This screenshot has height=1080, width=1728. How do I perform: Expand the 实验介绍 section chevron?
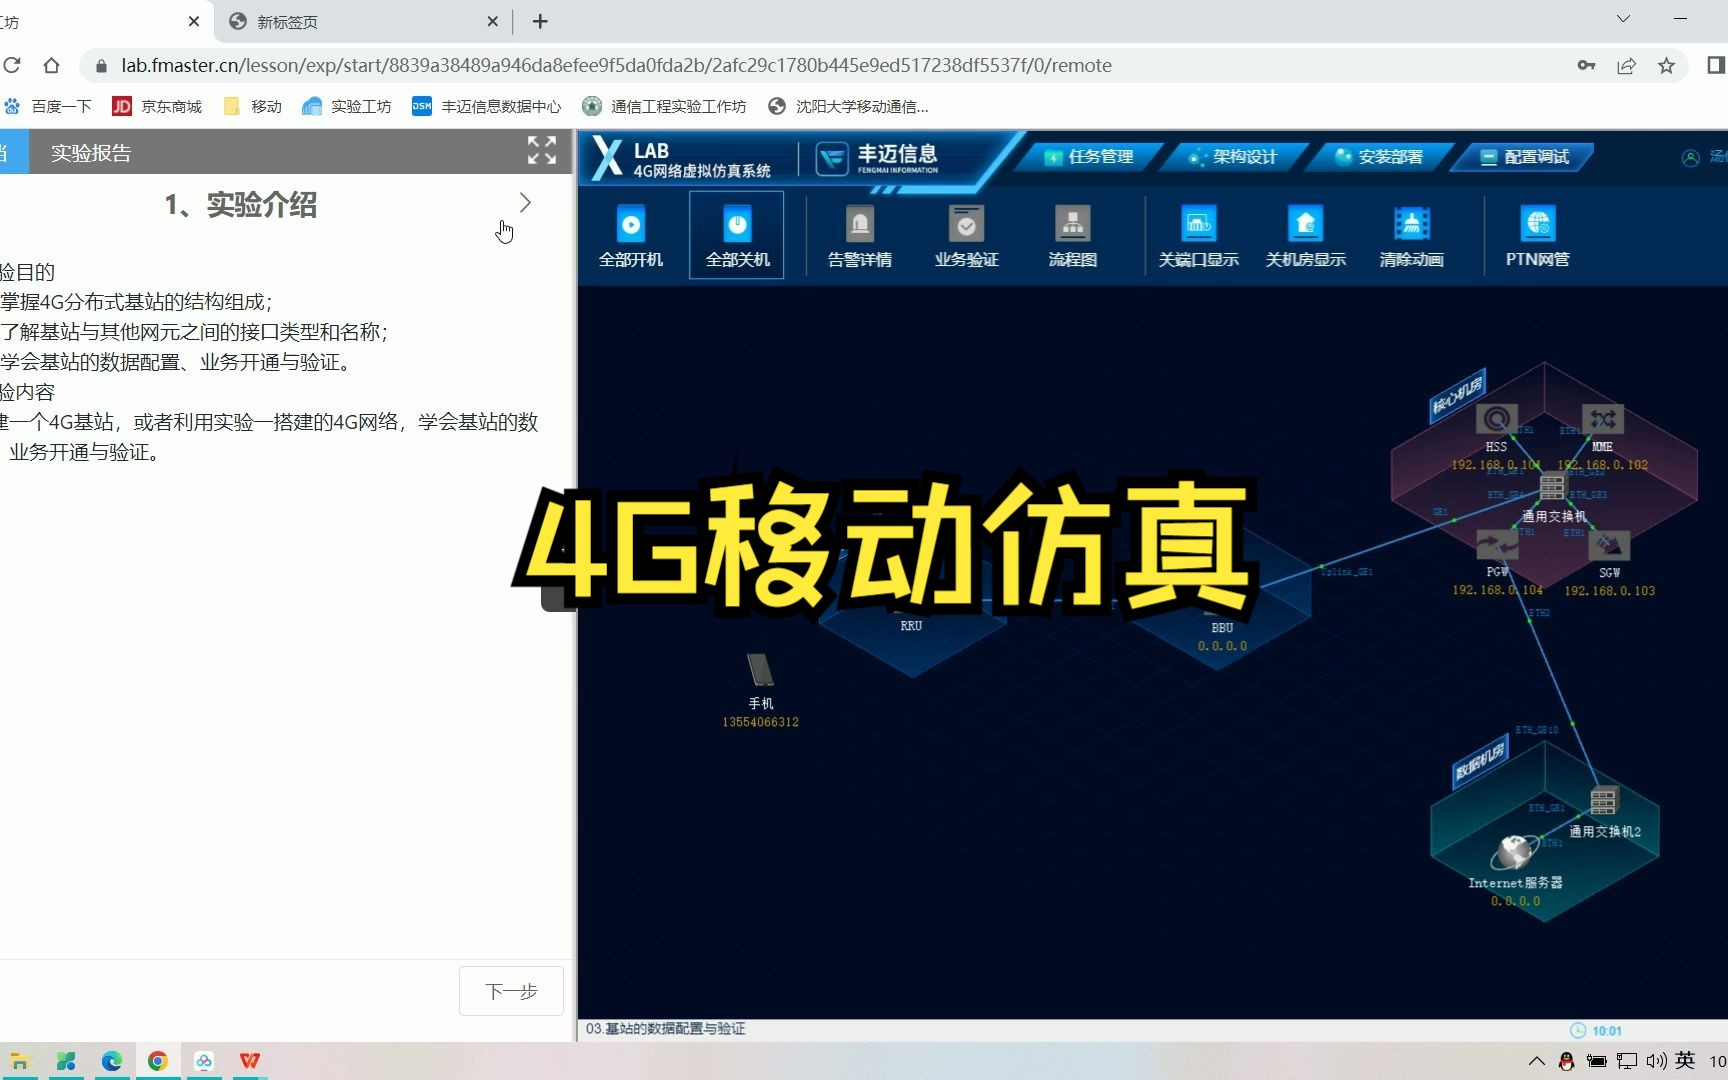click(526, 203)
